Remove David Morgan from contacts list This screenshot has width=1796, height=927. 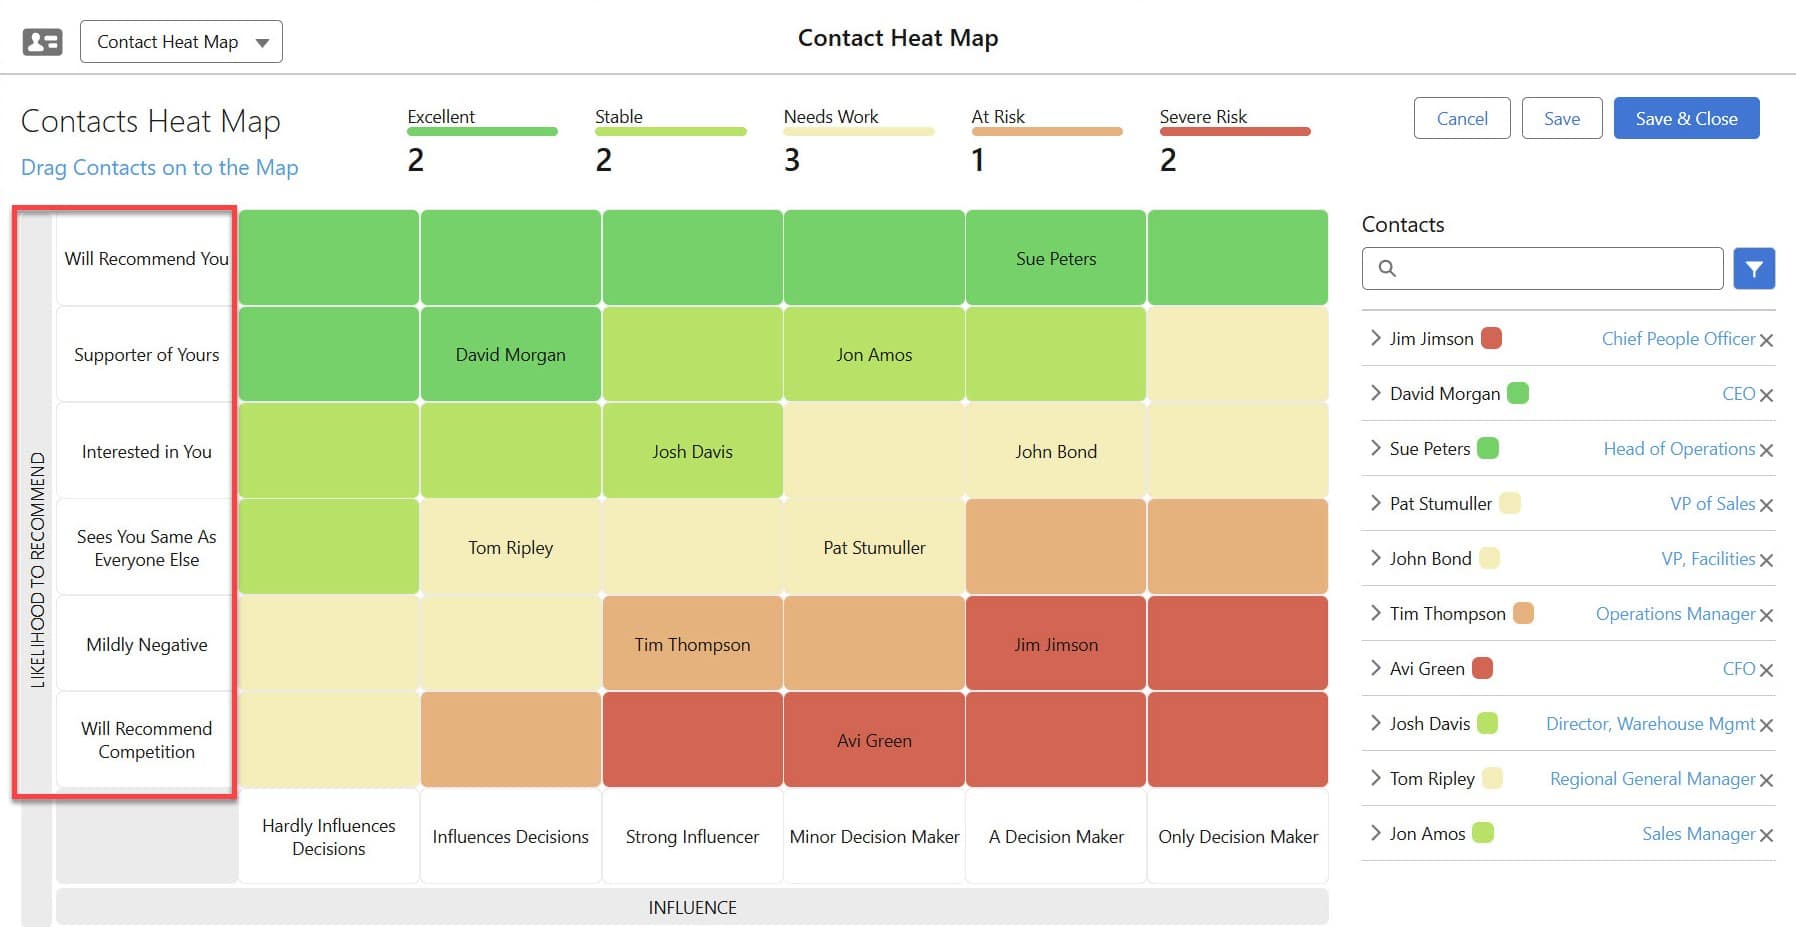(1767, 395)
